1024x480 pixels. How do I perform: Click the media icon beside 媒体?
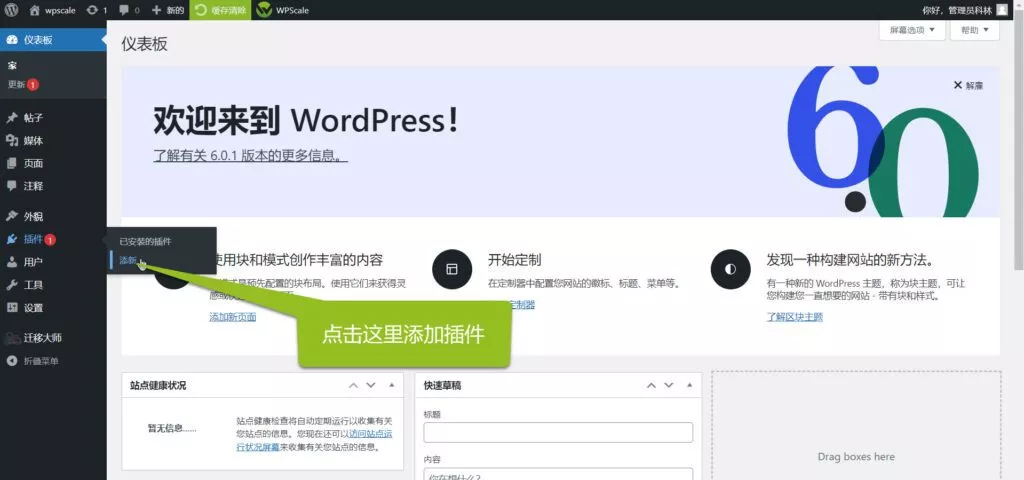point(12,140)
